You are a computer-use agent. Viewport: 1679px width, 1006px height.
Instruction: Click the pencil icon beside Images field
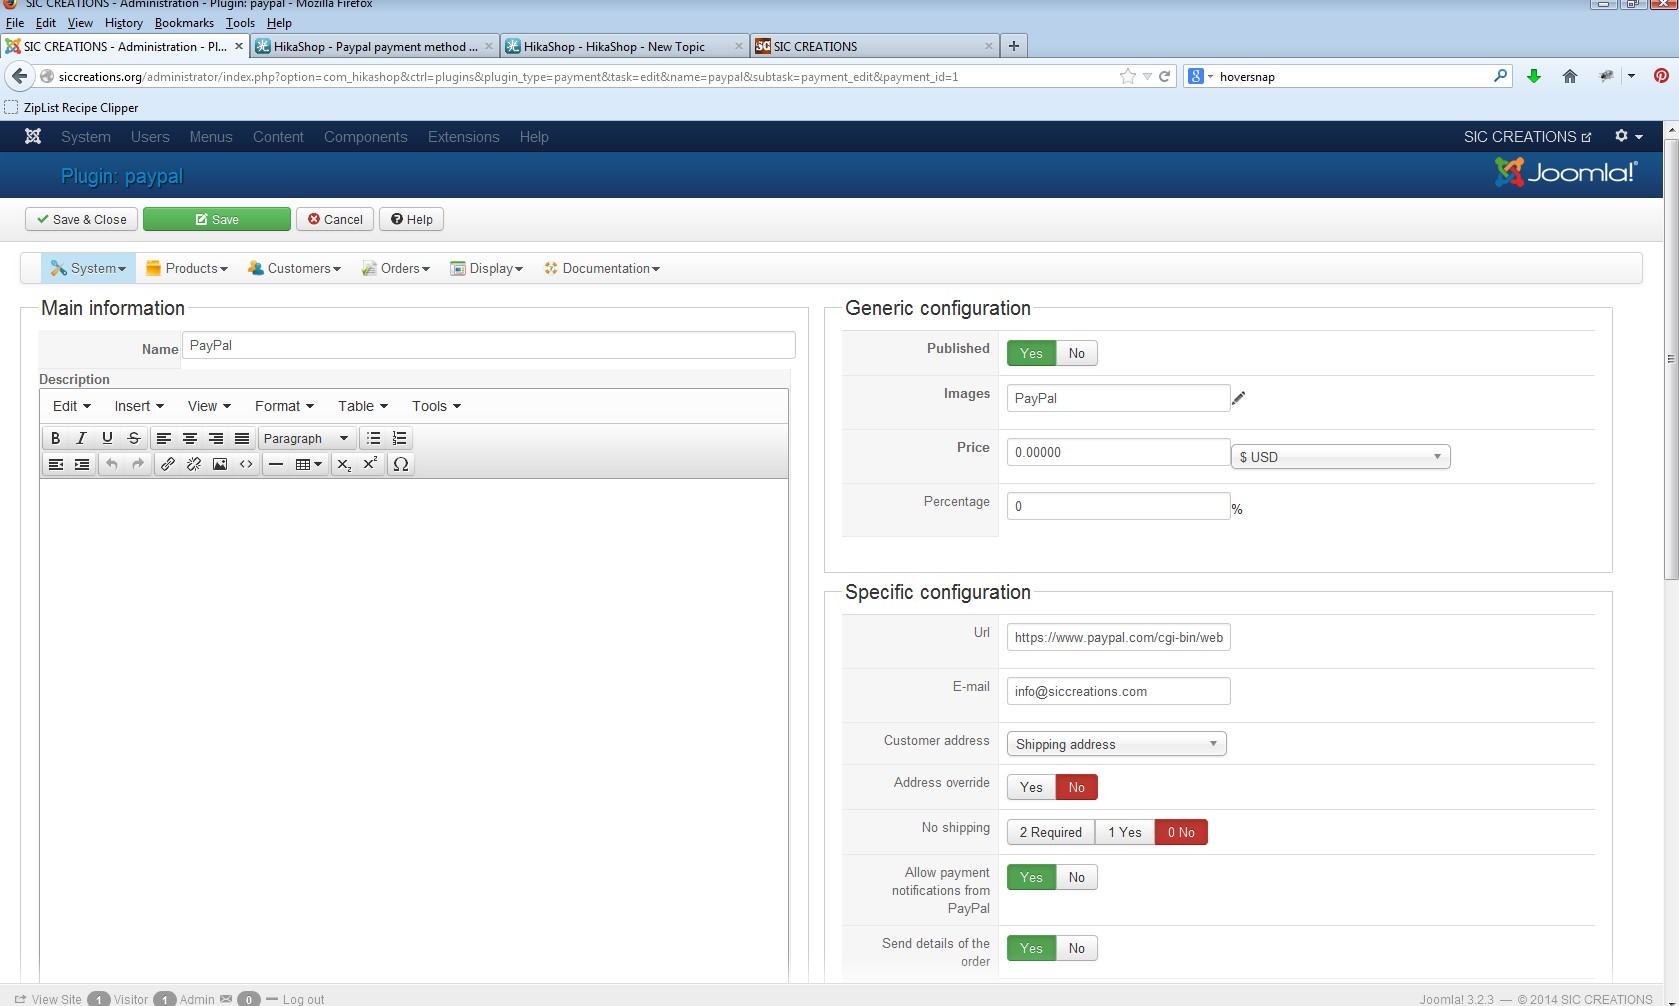(x=1239, y=398)
